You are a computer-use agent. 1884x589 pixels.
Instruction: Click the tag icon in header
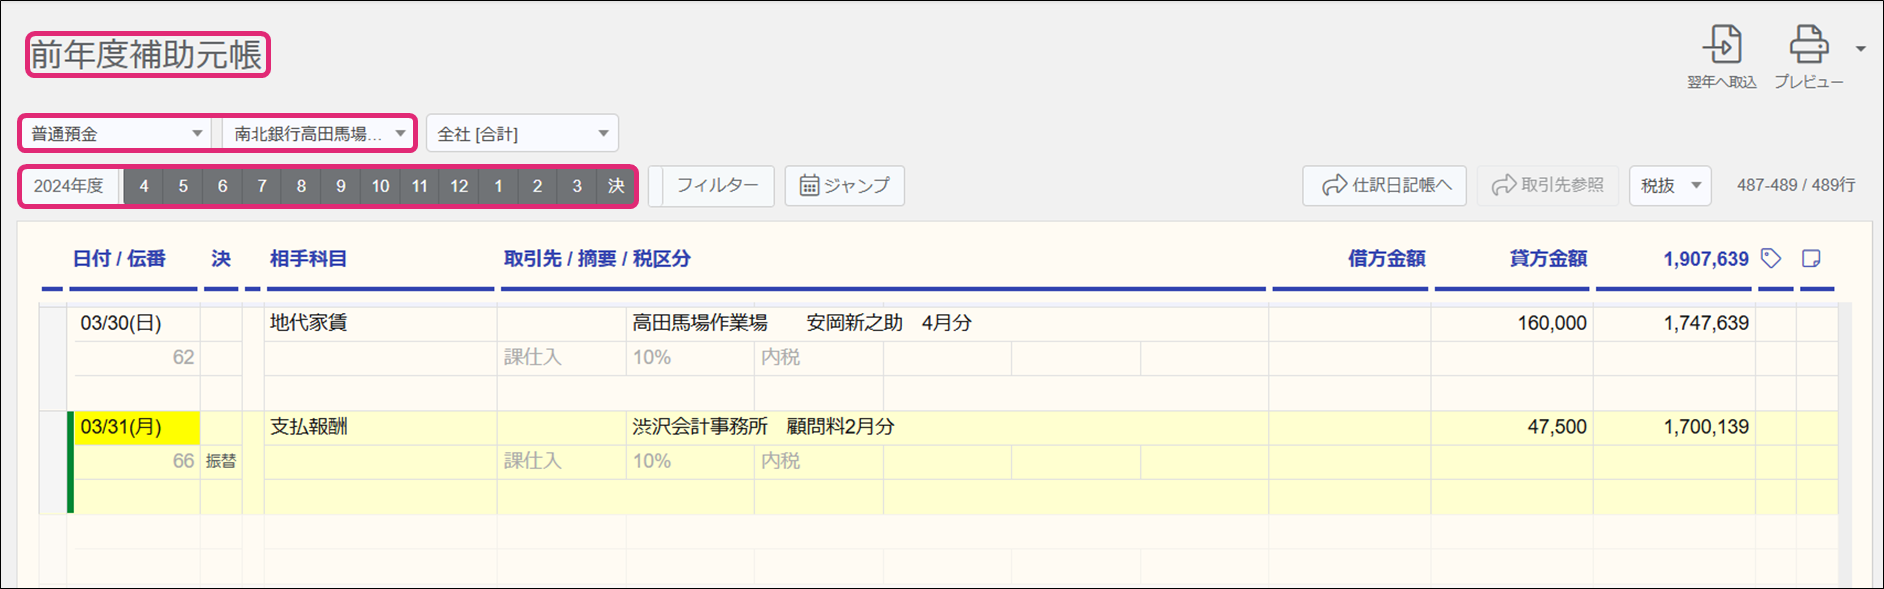[1771, 259]
